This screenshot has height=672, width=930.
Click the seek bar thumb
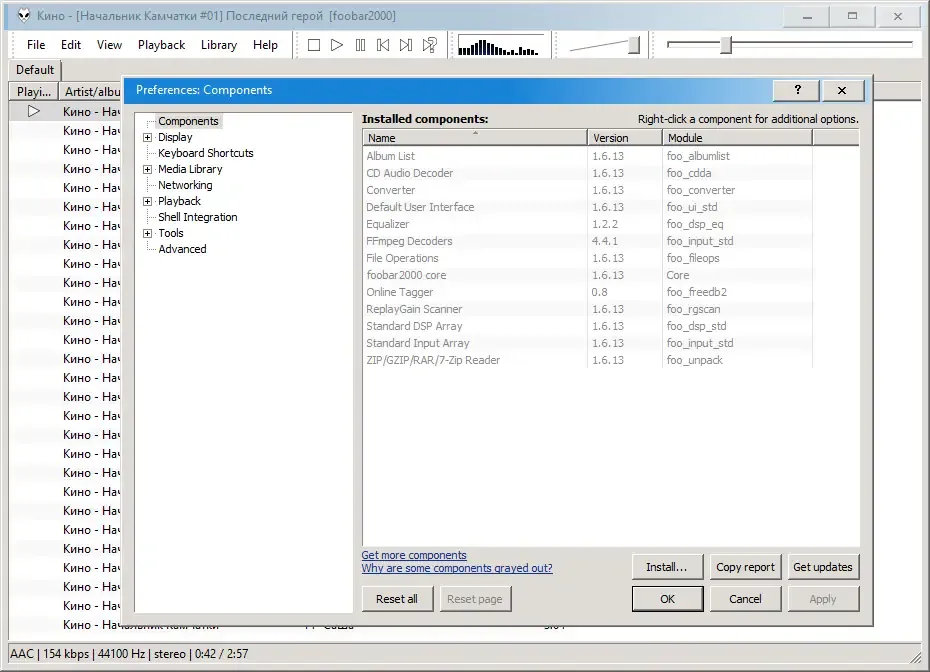pyautogui.click(x=726, y=45)
